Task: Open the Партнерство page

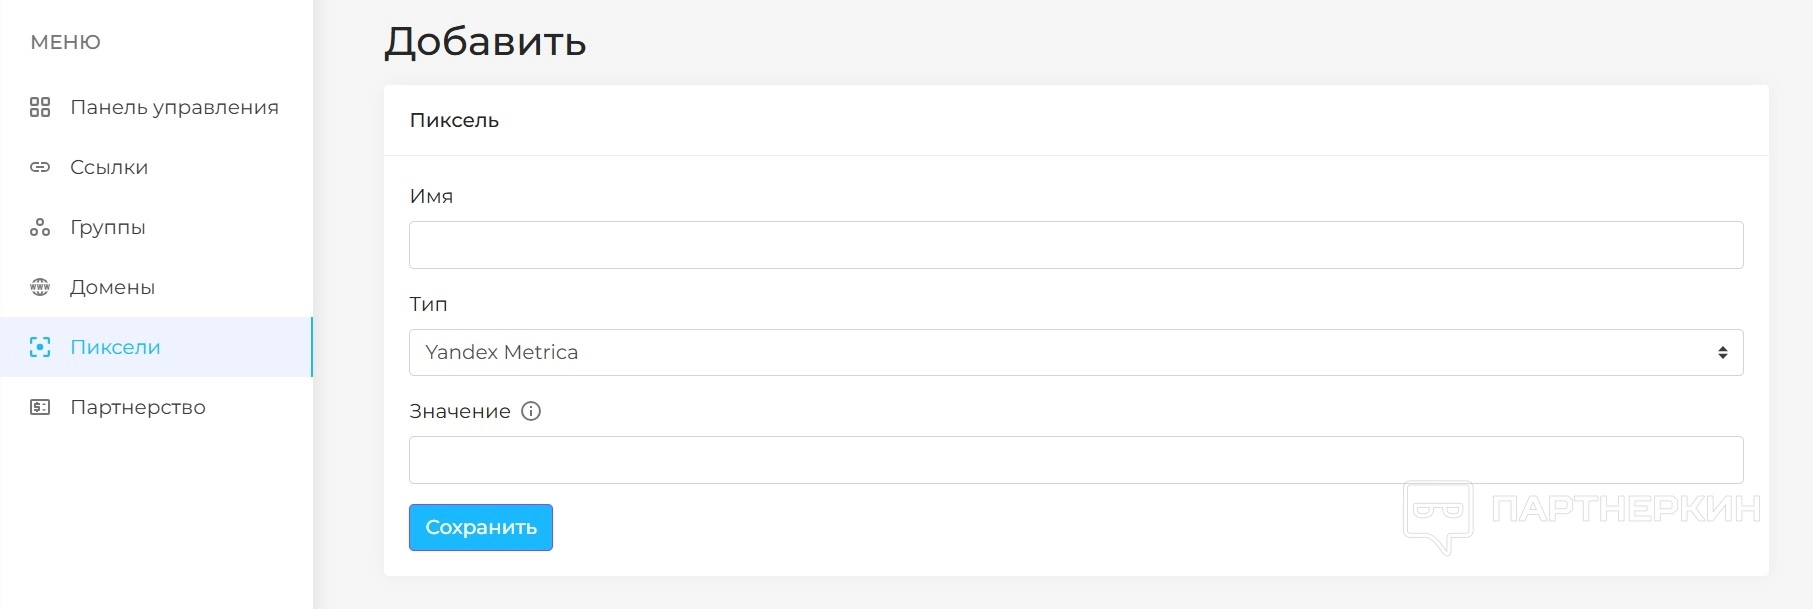Action: [x=138, y=407]
